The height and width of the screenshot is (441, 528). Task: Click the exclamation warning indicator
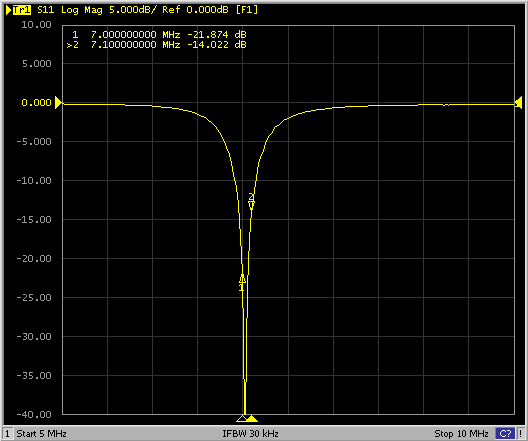click(x=520, y=434)
